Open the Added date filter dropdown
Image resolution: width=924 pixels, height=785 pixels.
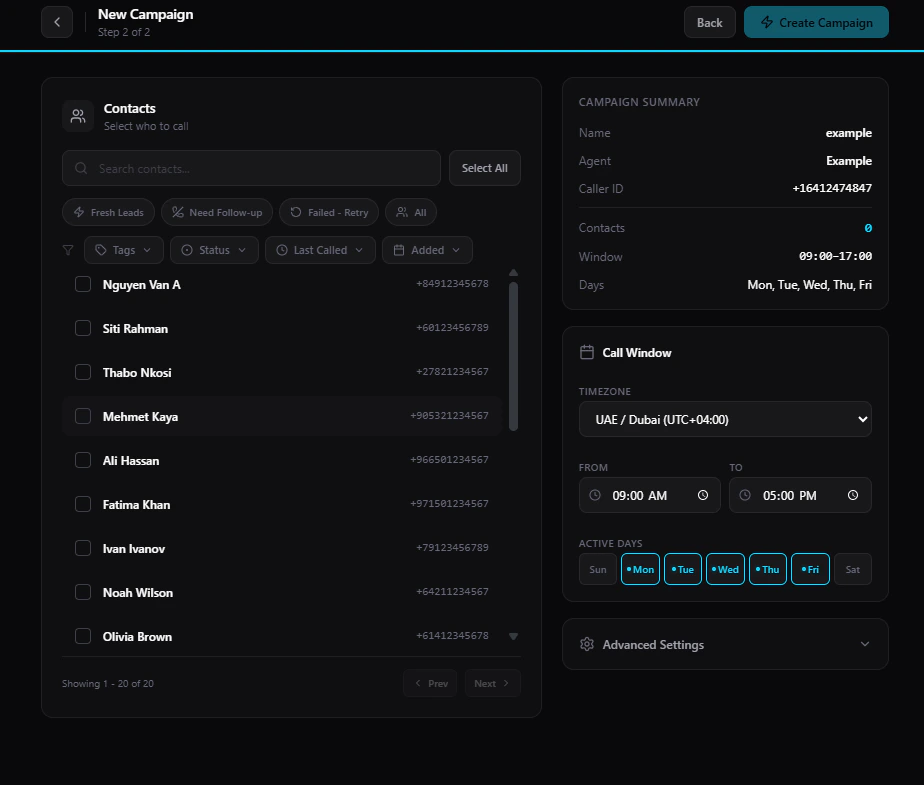427,250
